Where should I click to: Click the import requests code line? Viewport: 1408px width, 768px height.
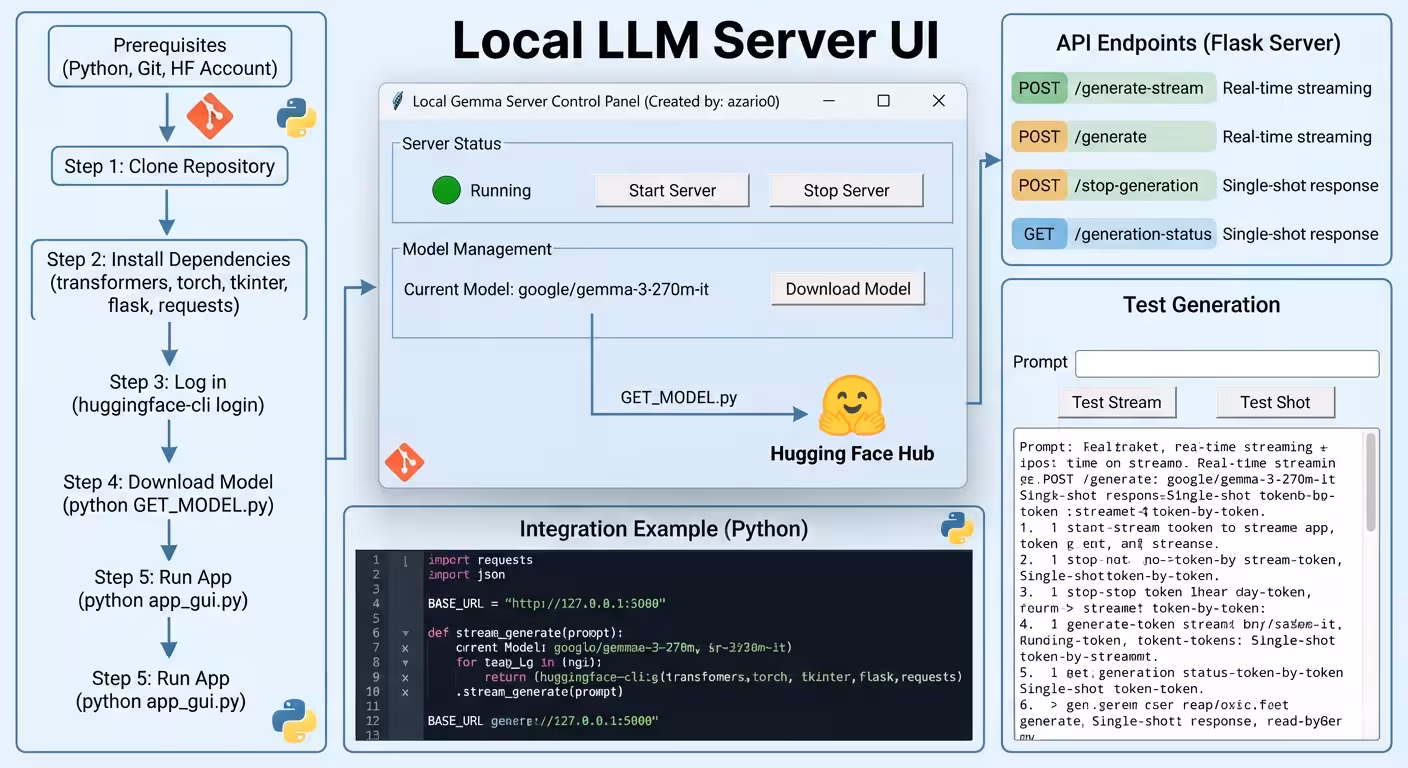(480, 560)
